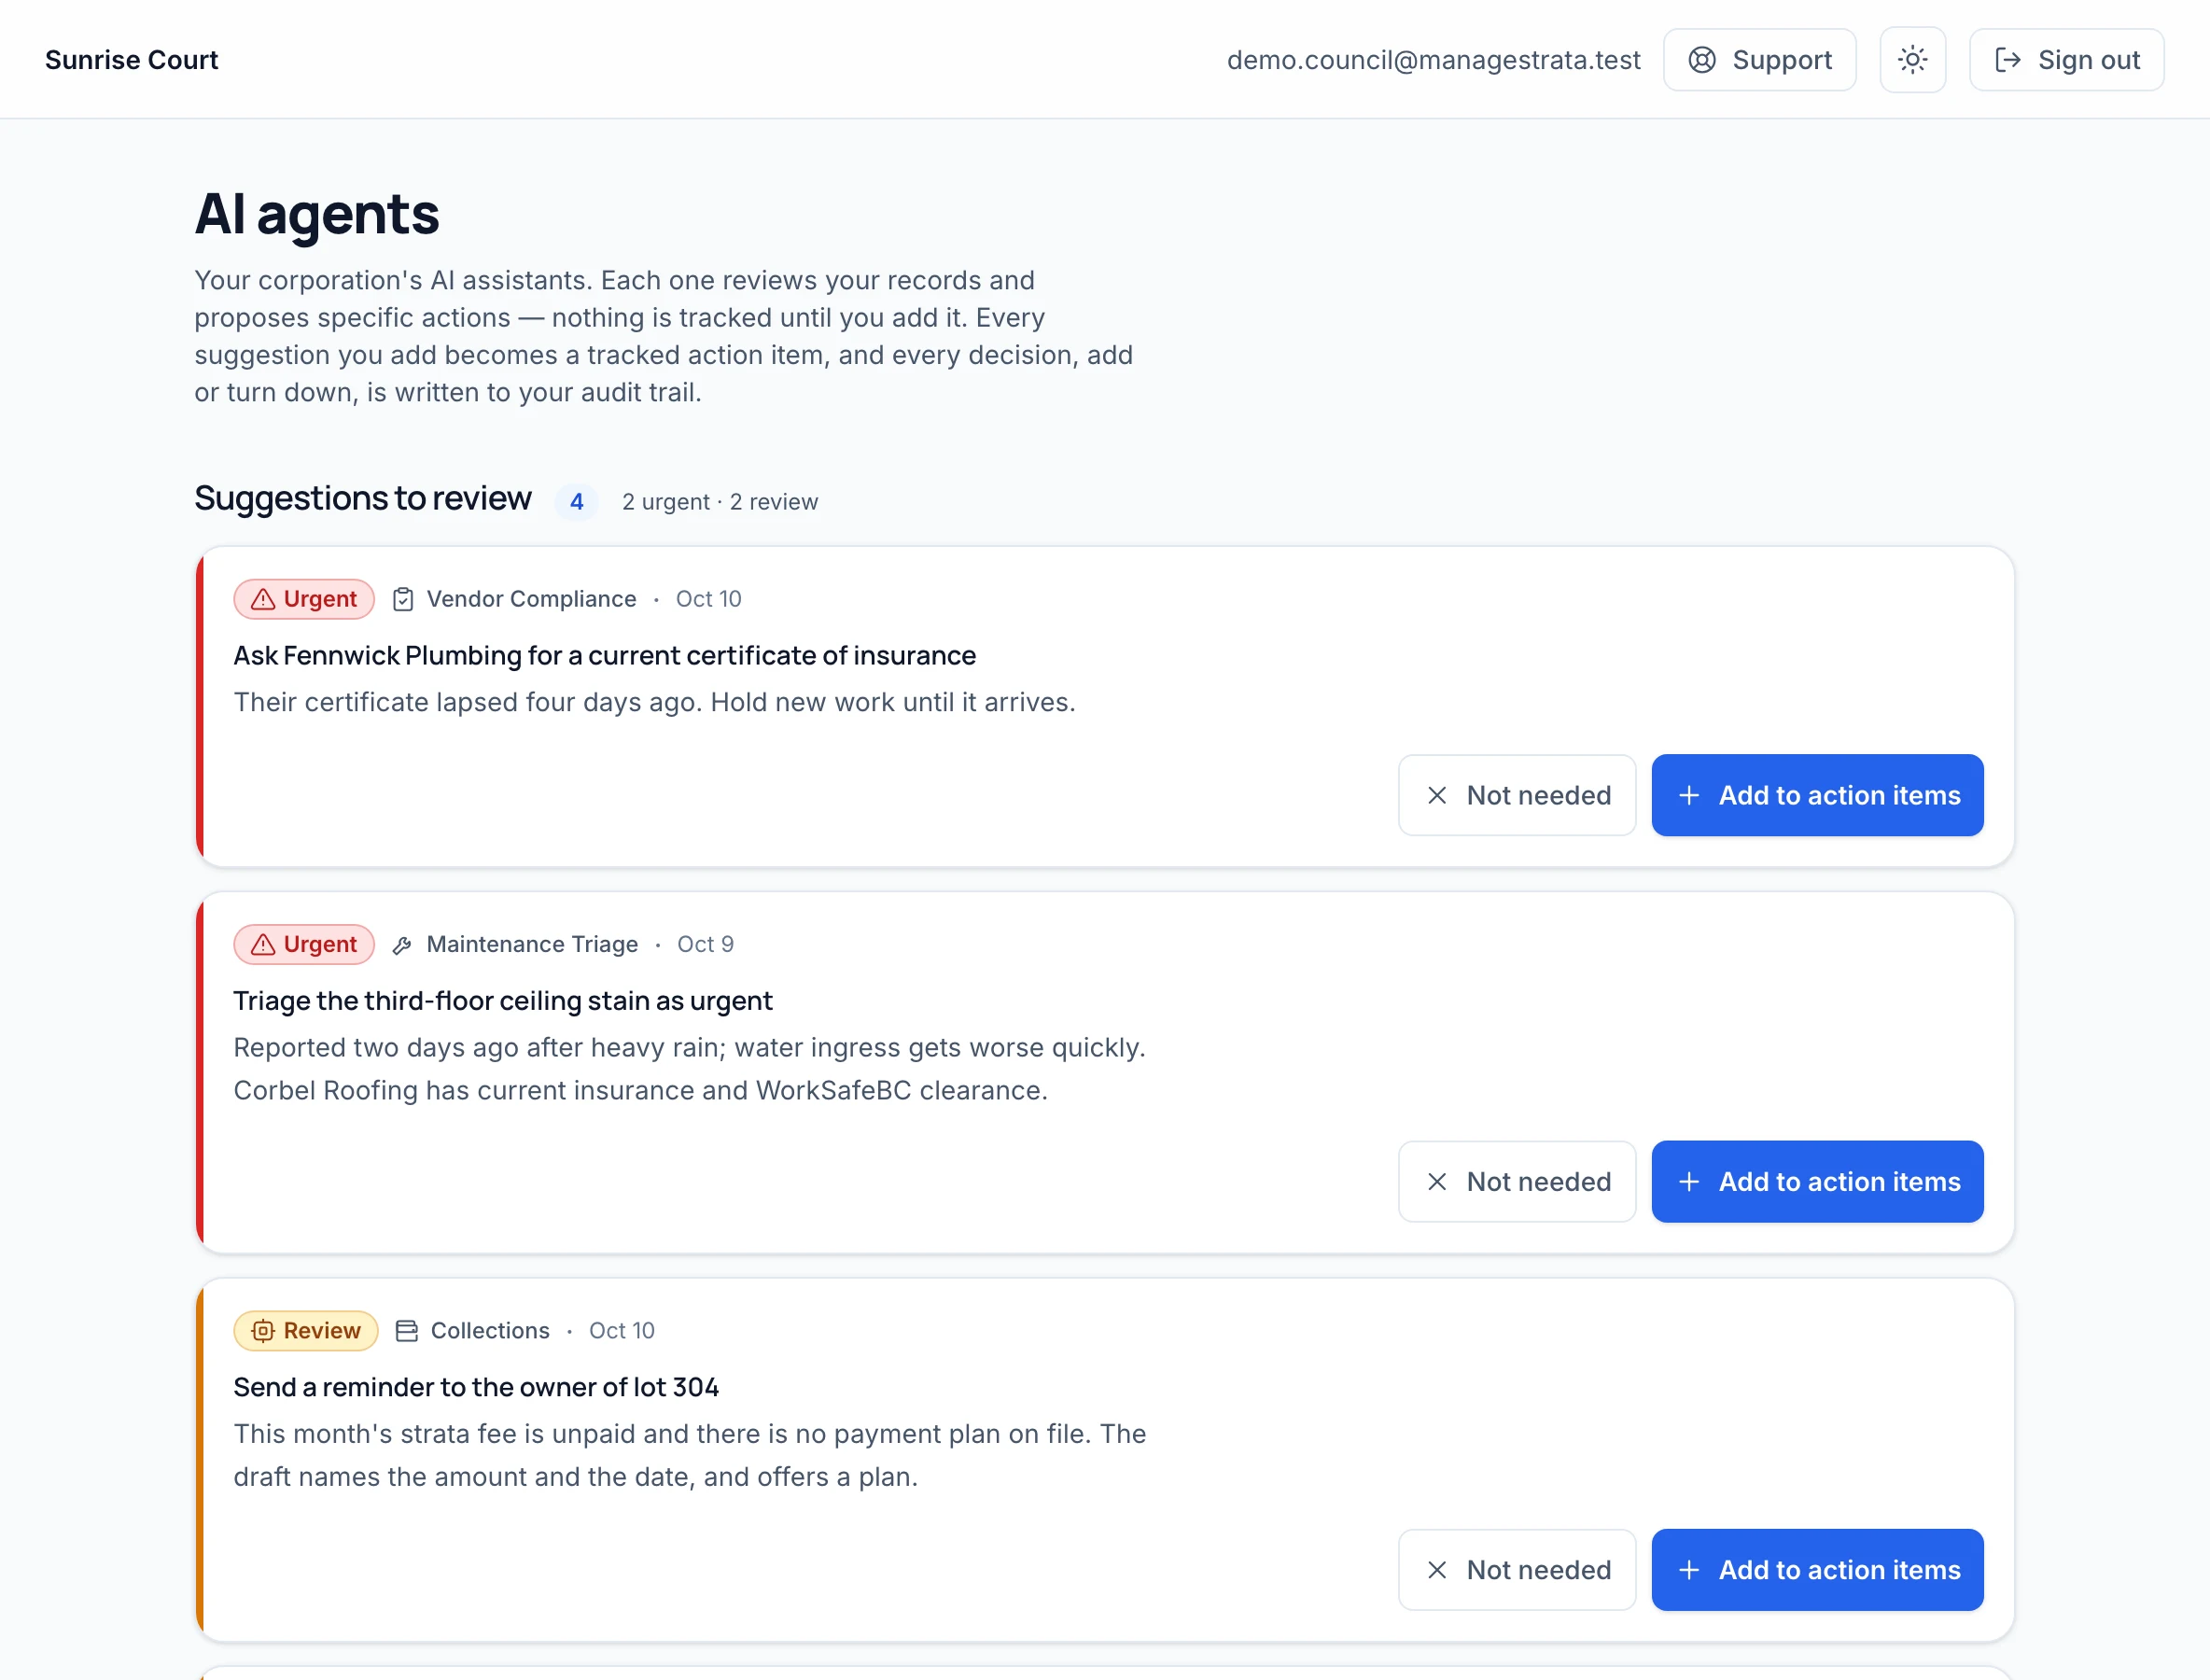Click the Sign out arrow icon
The height and width of the screenshot is (1680, 2210).
click(x=2007, y=60)
